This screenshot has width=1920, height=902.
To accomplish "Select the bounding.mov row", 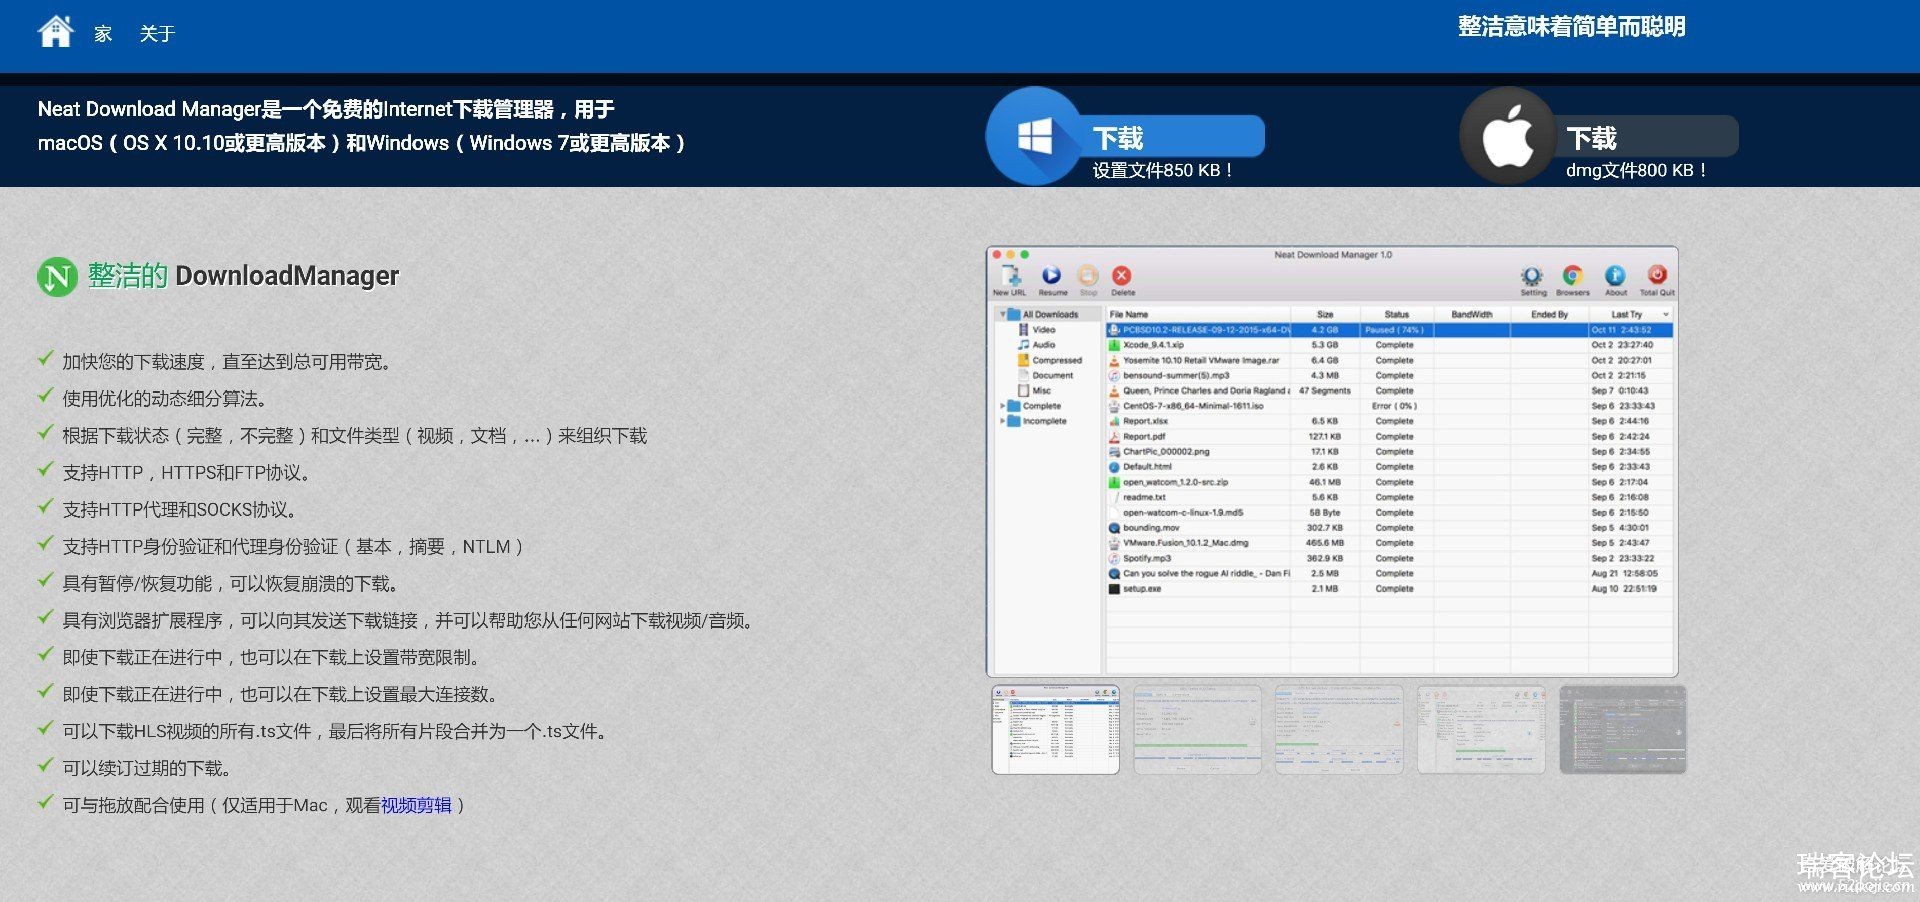I will (1389, 528).
